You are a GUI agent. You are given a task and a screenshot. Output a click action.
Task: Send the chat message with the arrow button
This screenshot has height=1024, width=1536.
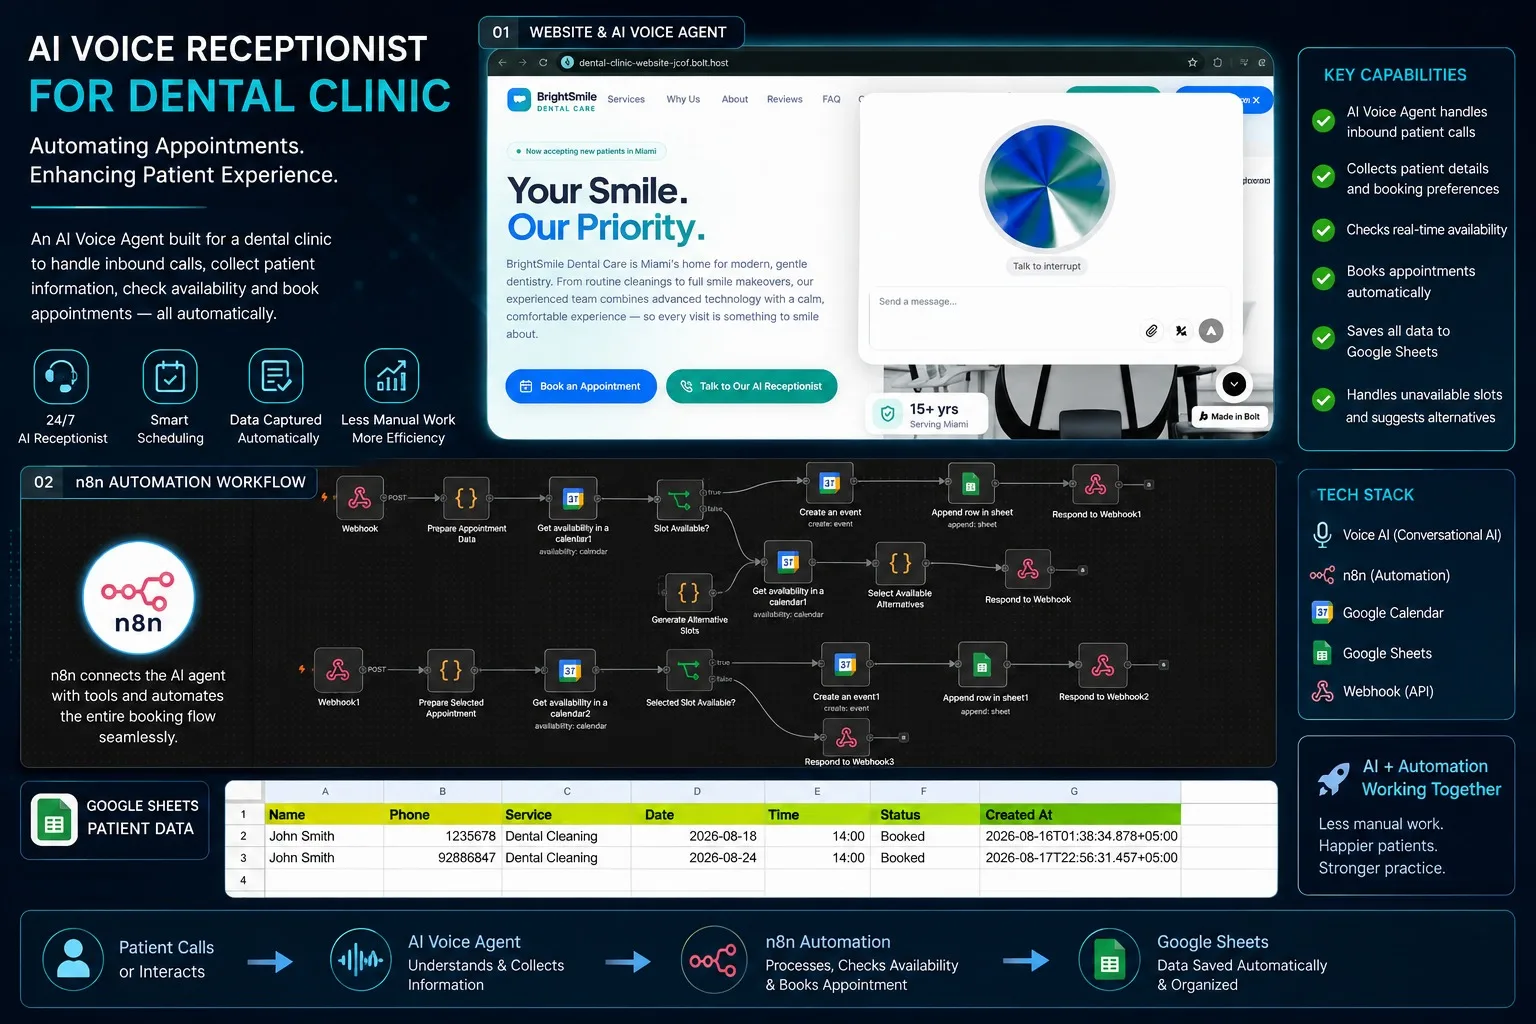[1211, 330]
